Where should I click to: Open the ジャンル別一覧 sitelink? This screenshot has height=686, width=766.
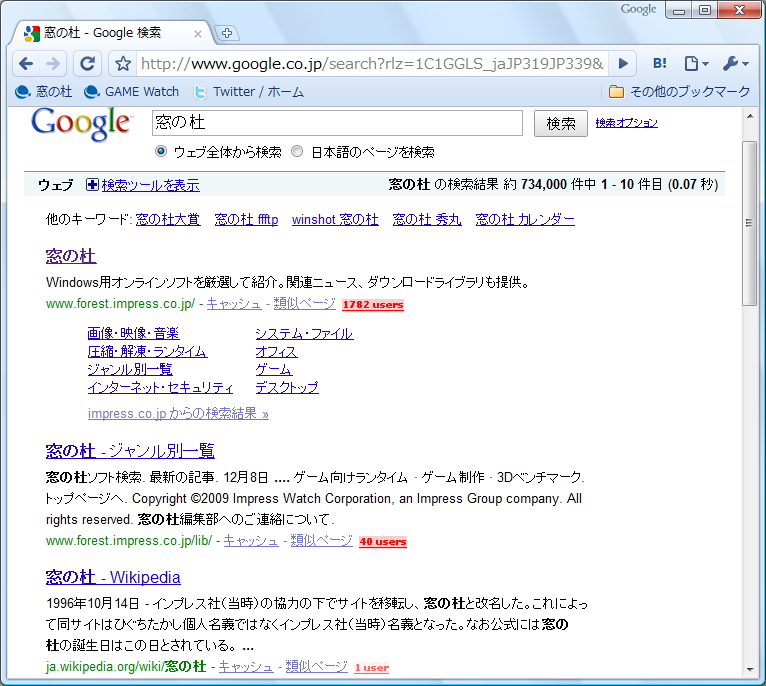130,369
